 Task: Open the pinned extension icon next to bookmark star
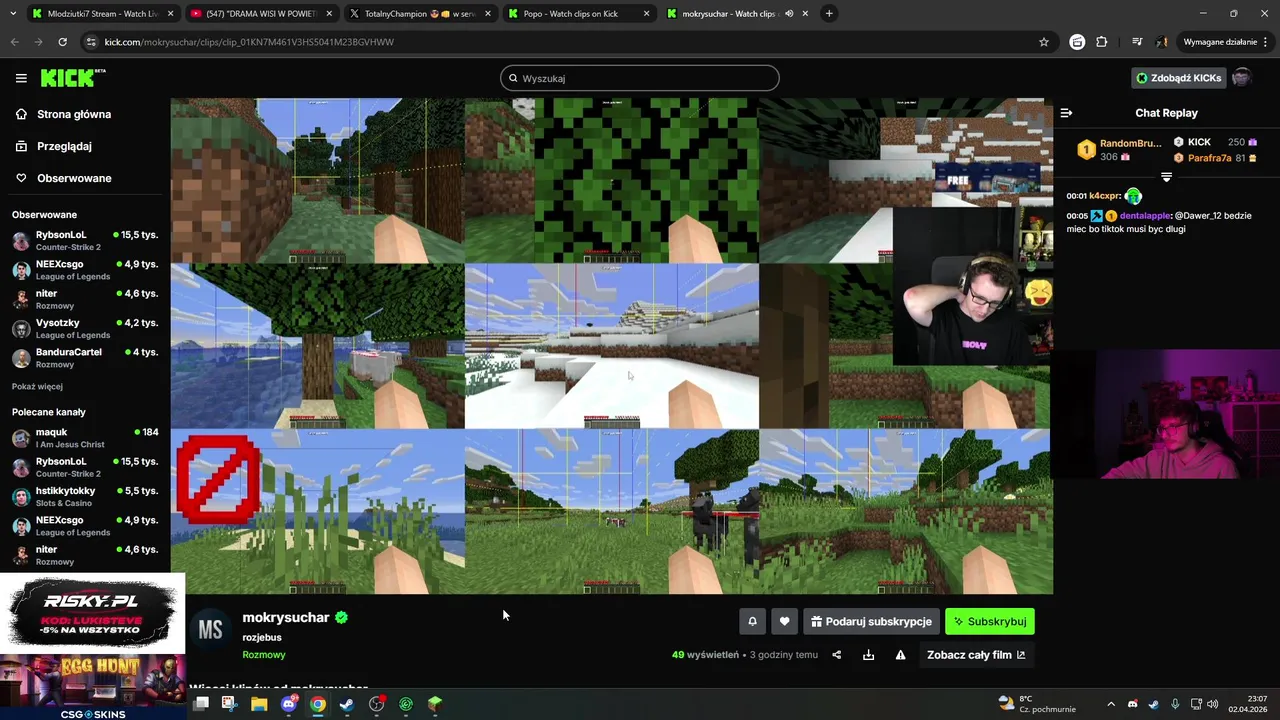coord(1077,42)
